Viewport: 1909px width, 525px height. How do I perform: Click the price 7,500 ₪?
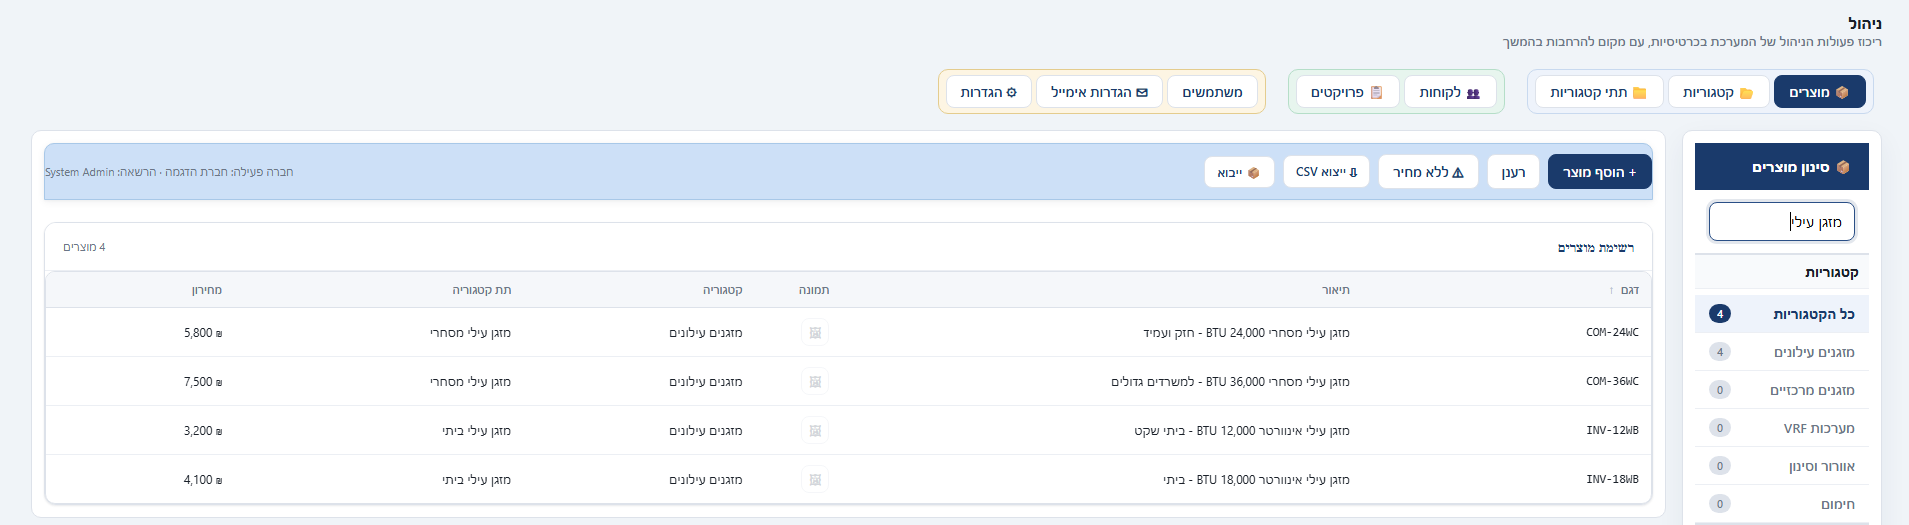coord(203,382)
